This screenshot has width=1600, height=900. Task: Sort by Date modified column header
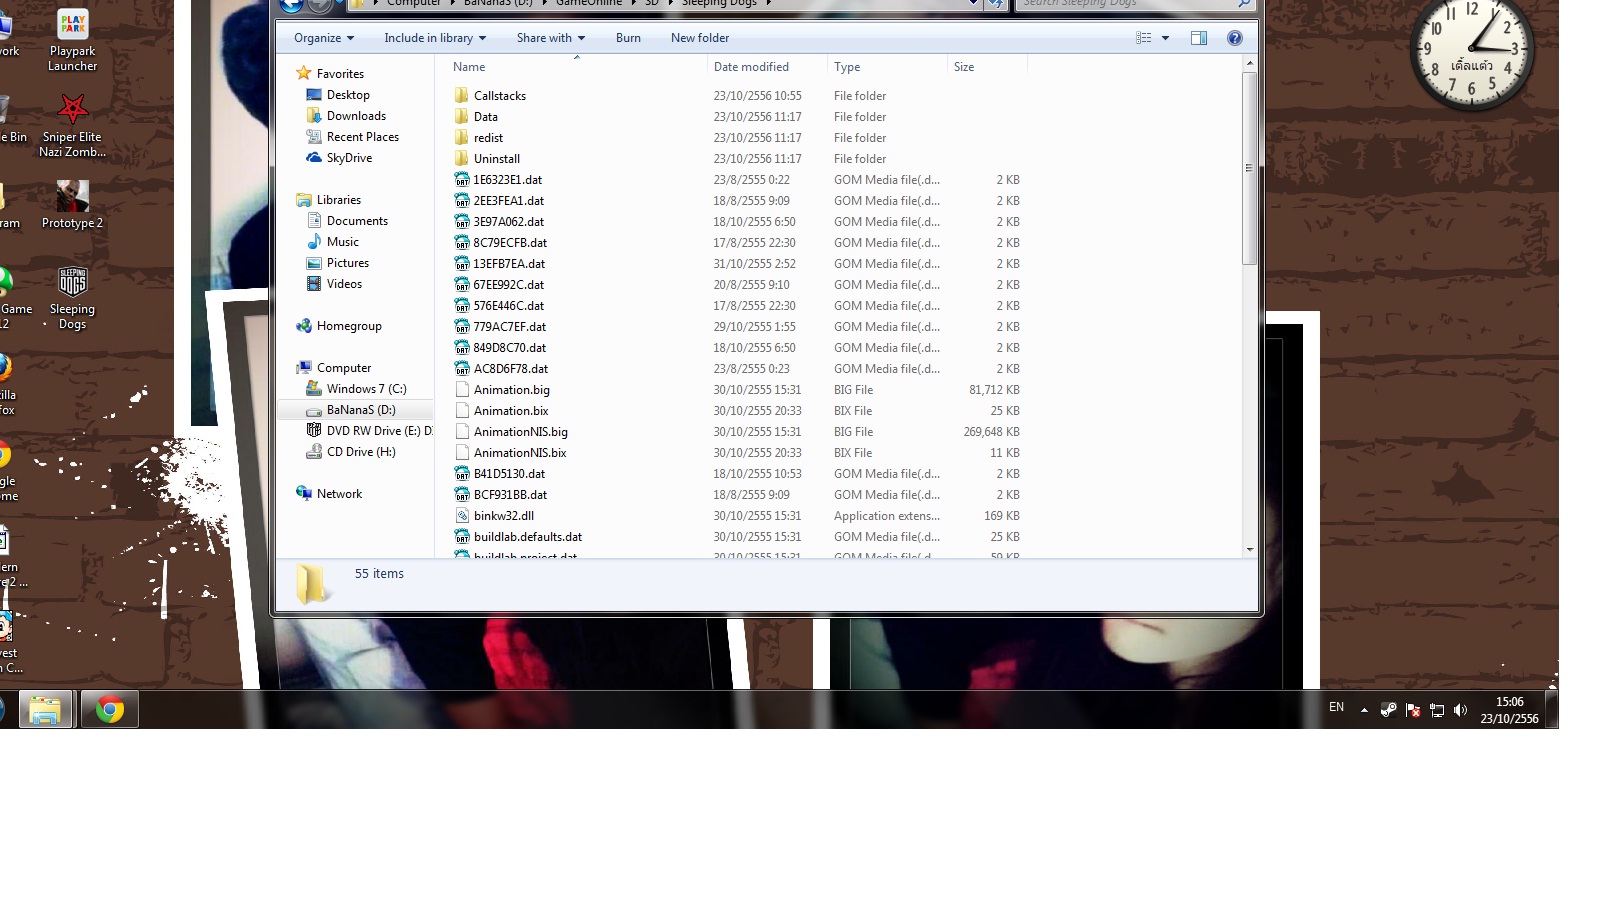[751, 67]
